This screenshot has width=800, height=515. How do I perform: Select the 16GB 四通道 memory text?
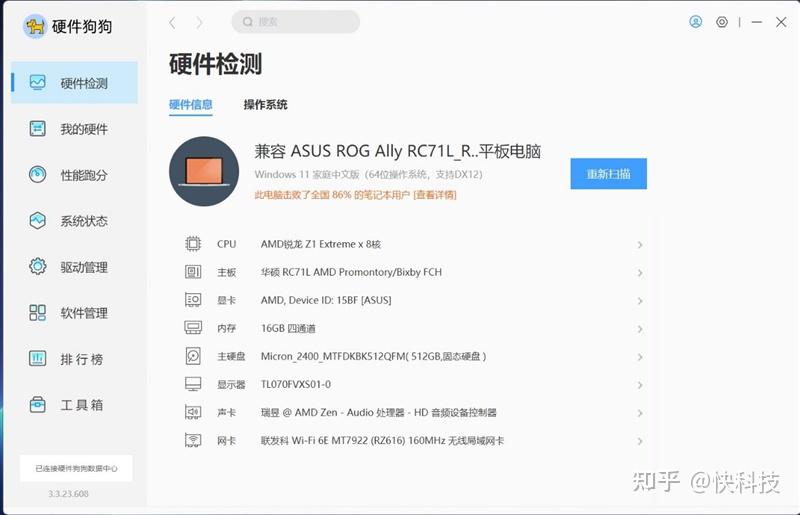[x=288, y=328]
